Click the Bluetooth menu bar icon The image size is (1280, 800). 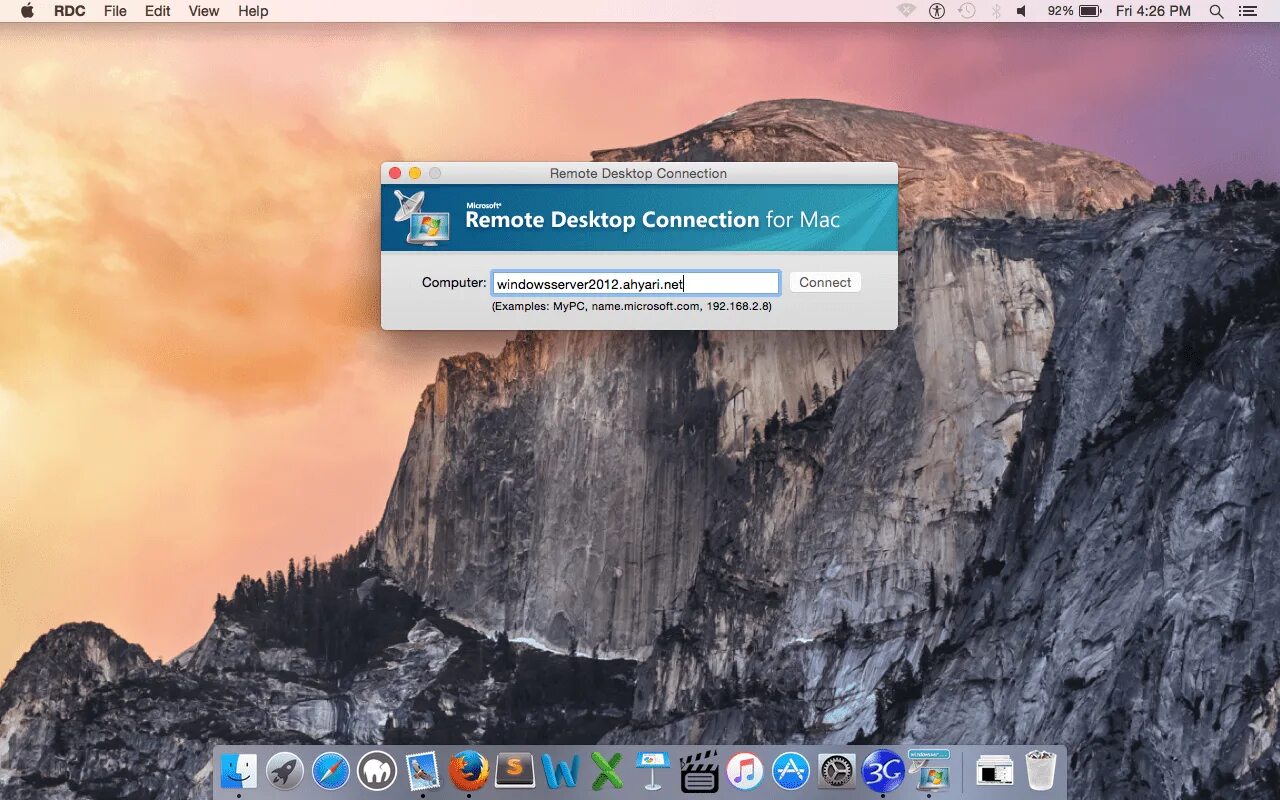(x=995, y=11)
